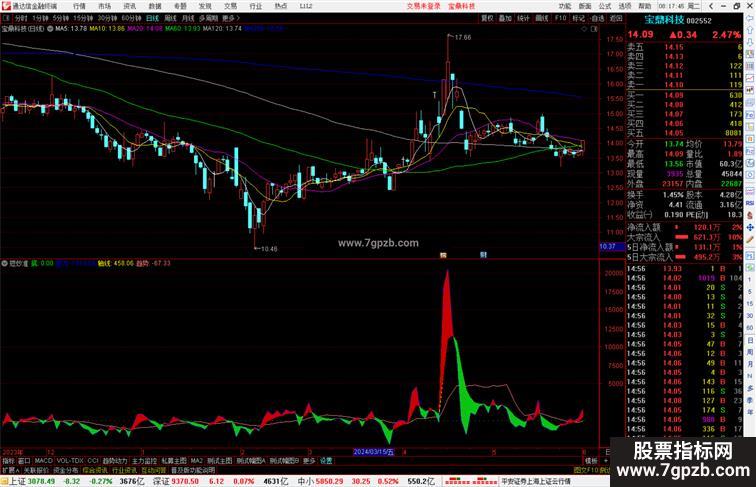Open the 功能 menu

coord(565,6)
